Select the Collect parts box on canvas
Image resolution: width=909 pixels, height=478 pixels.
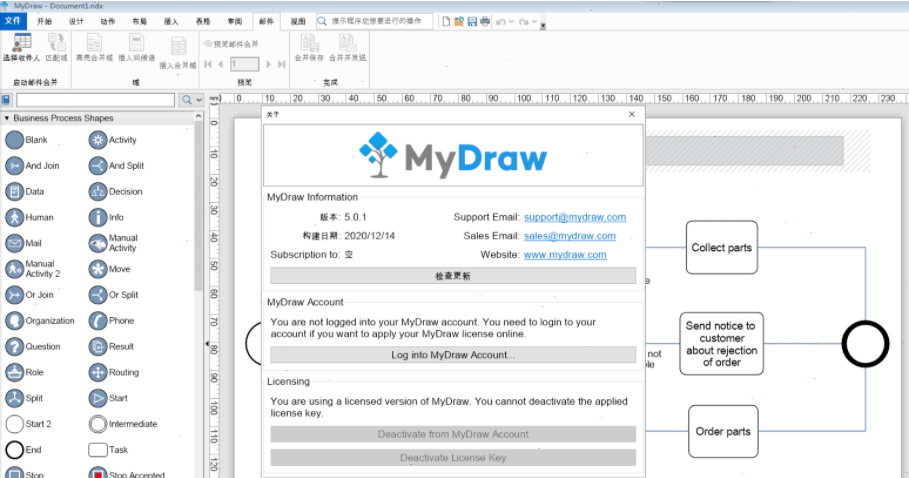point(722,247)
